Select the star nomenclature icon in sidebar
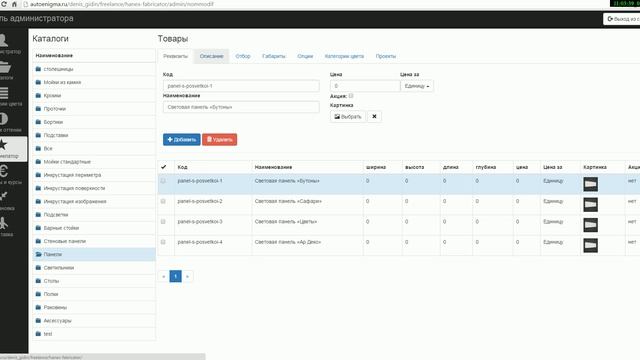The height and width of the screenshot is (360, 640). click(3, 144)
